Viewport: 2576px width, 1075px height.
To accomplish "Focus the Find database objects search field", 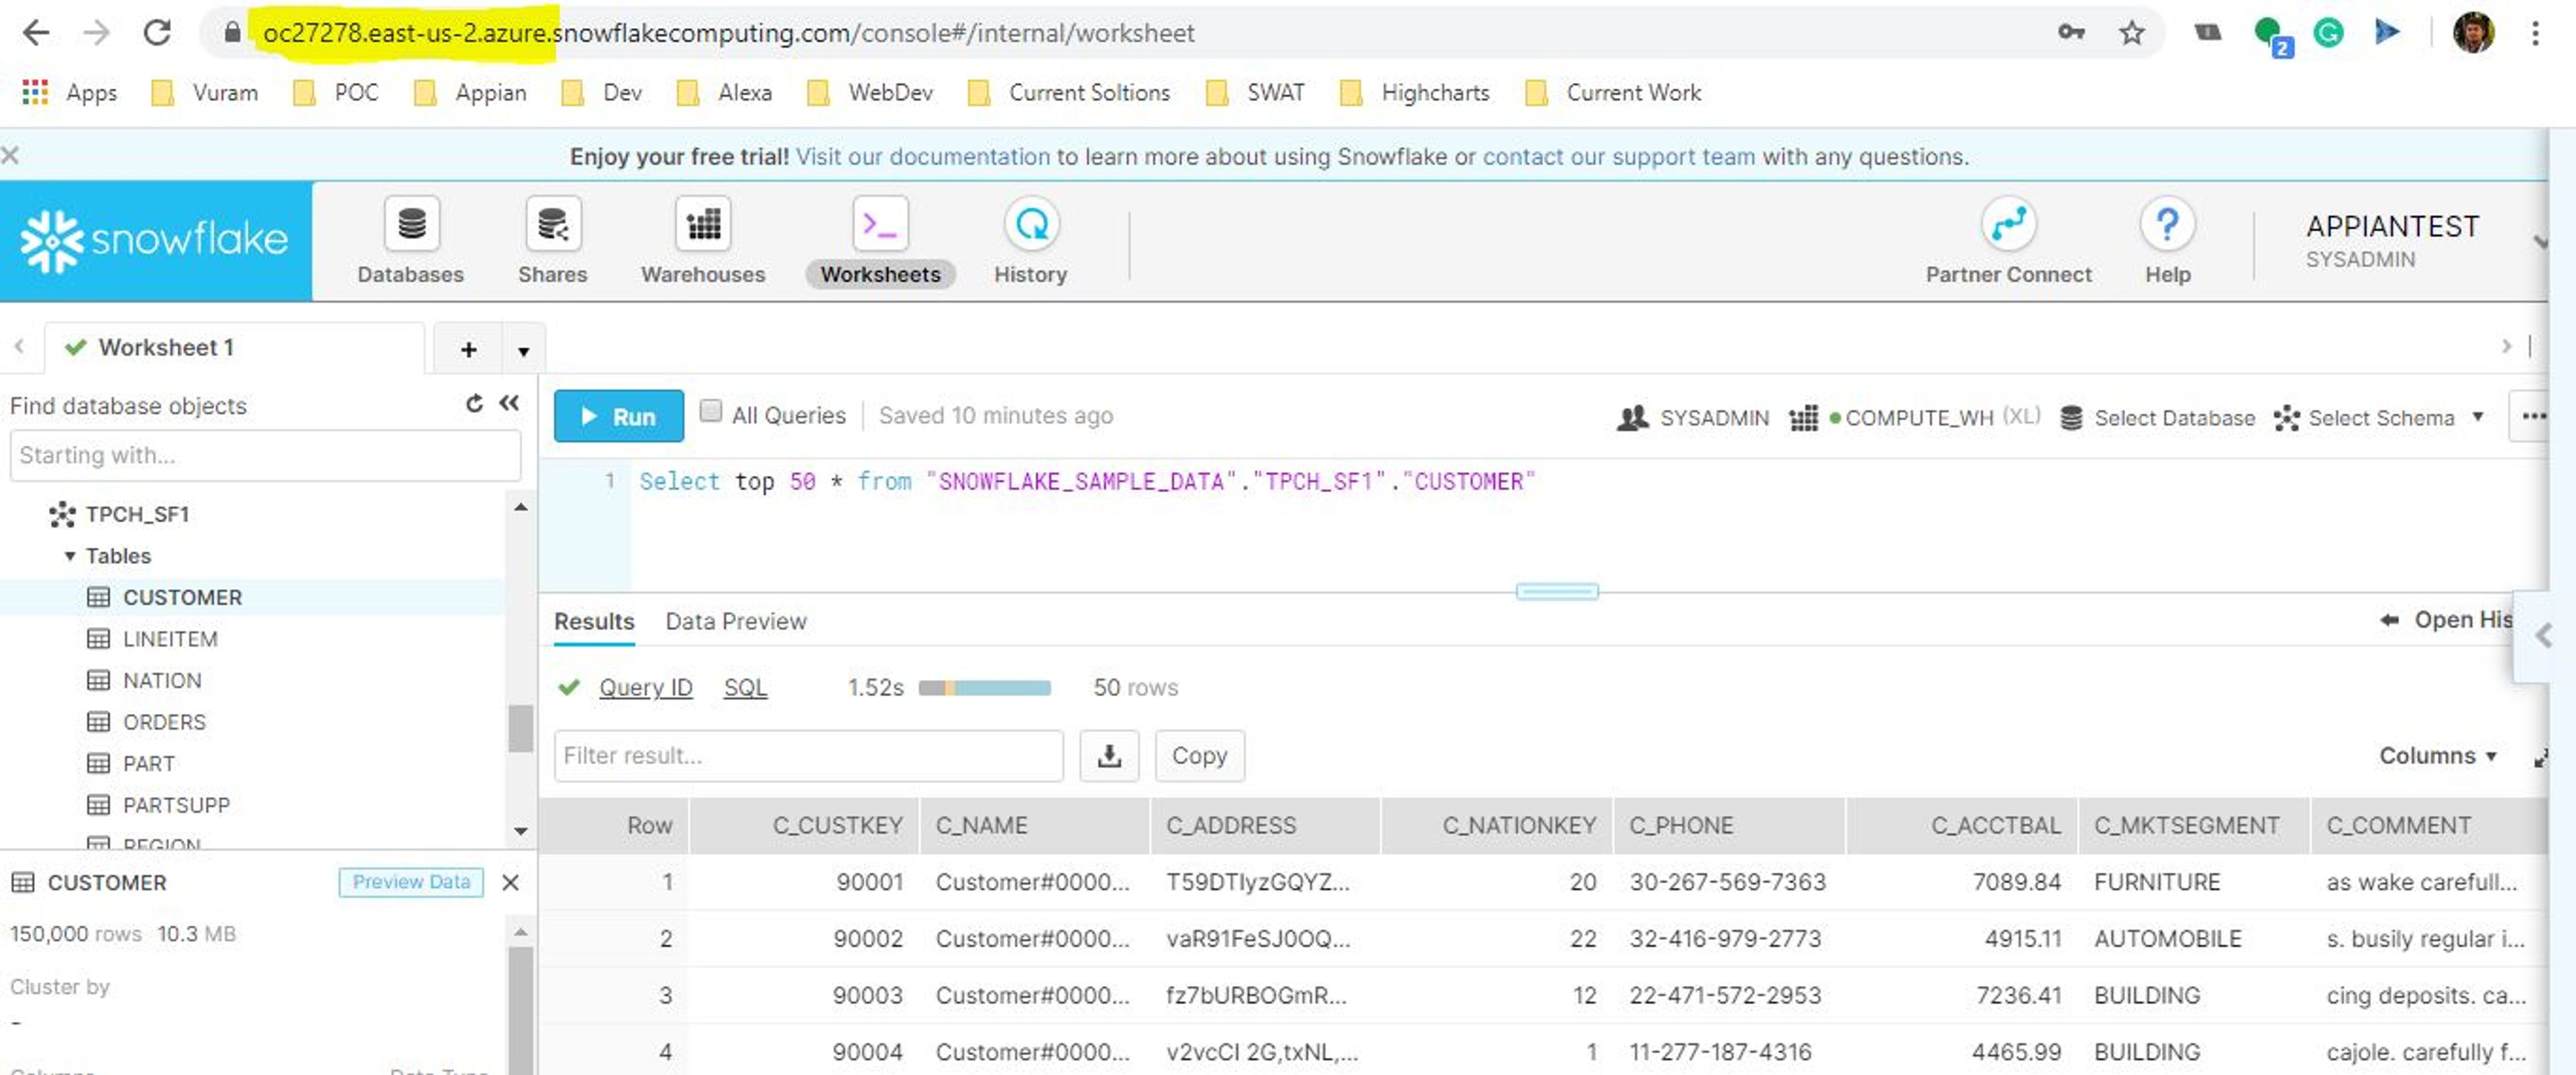I will click(265, 455).
